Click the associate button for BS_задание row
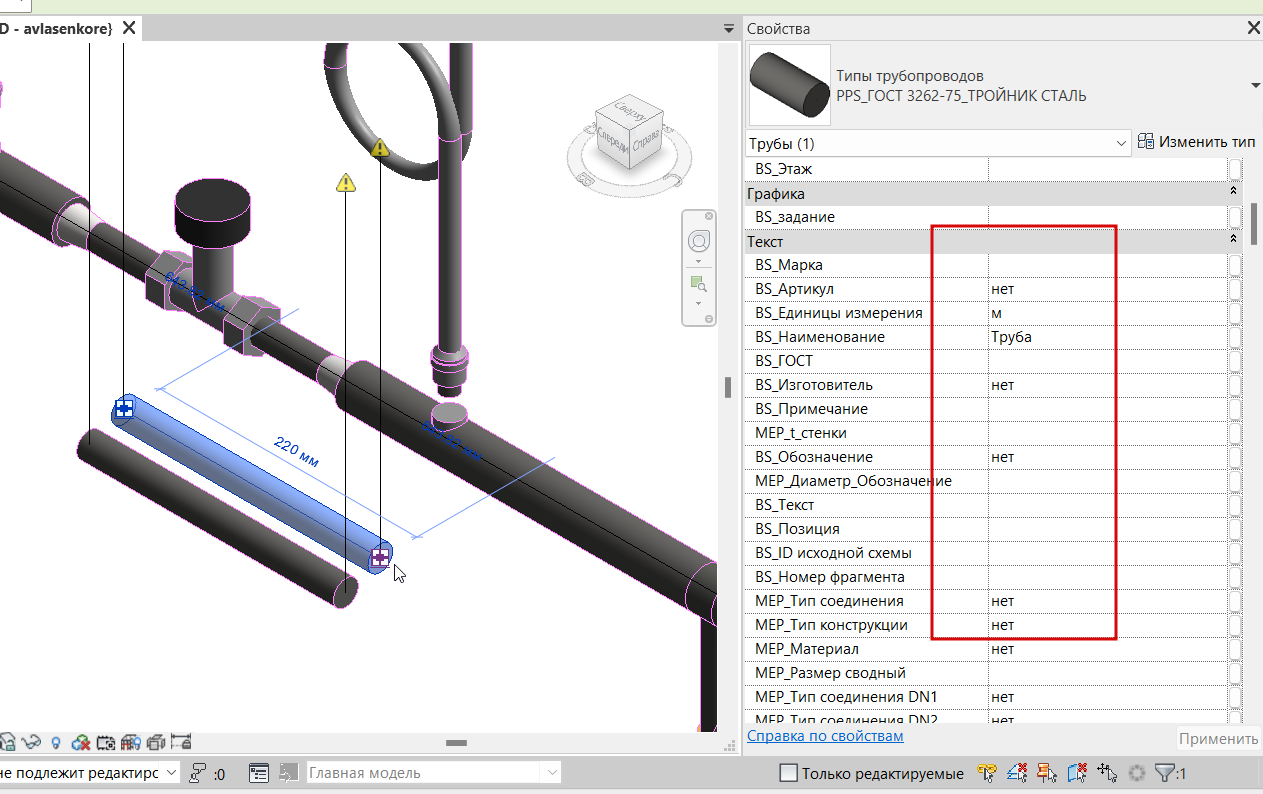Image resolution: width=1263 pixels, height=794 pixels. (1236, 217)
